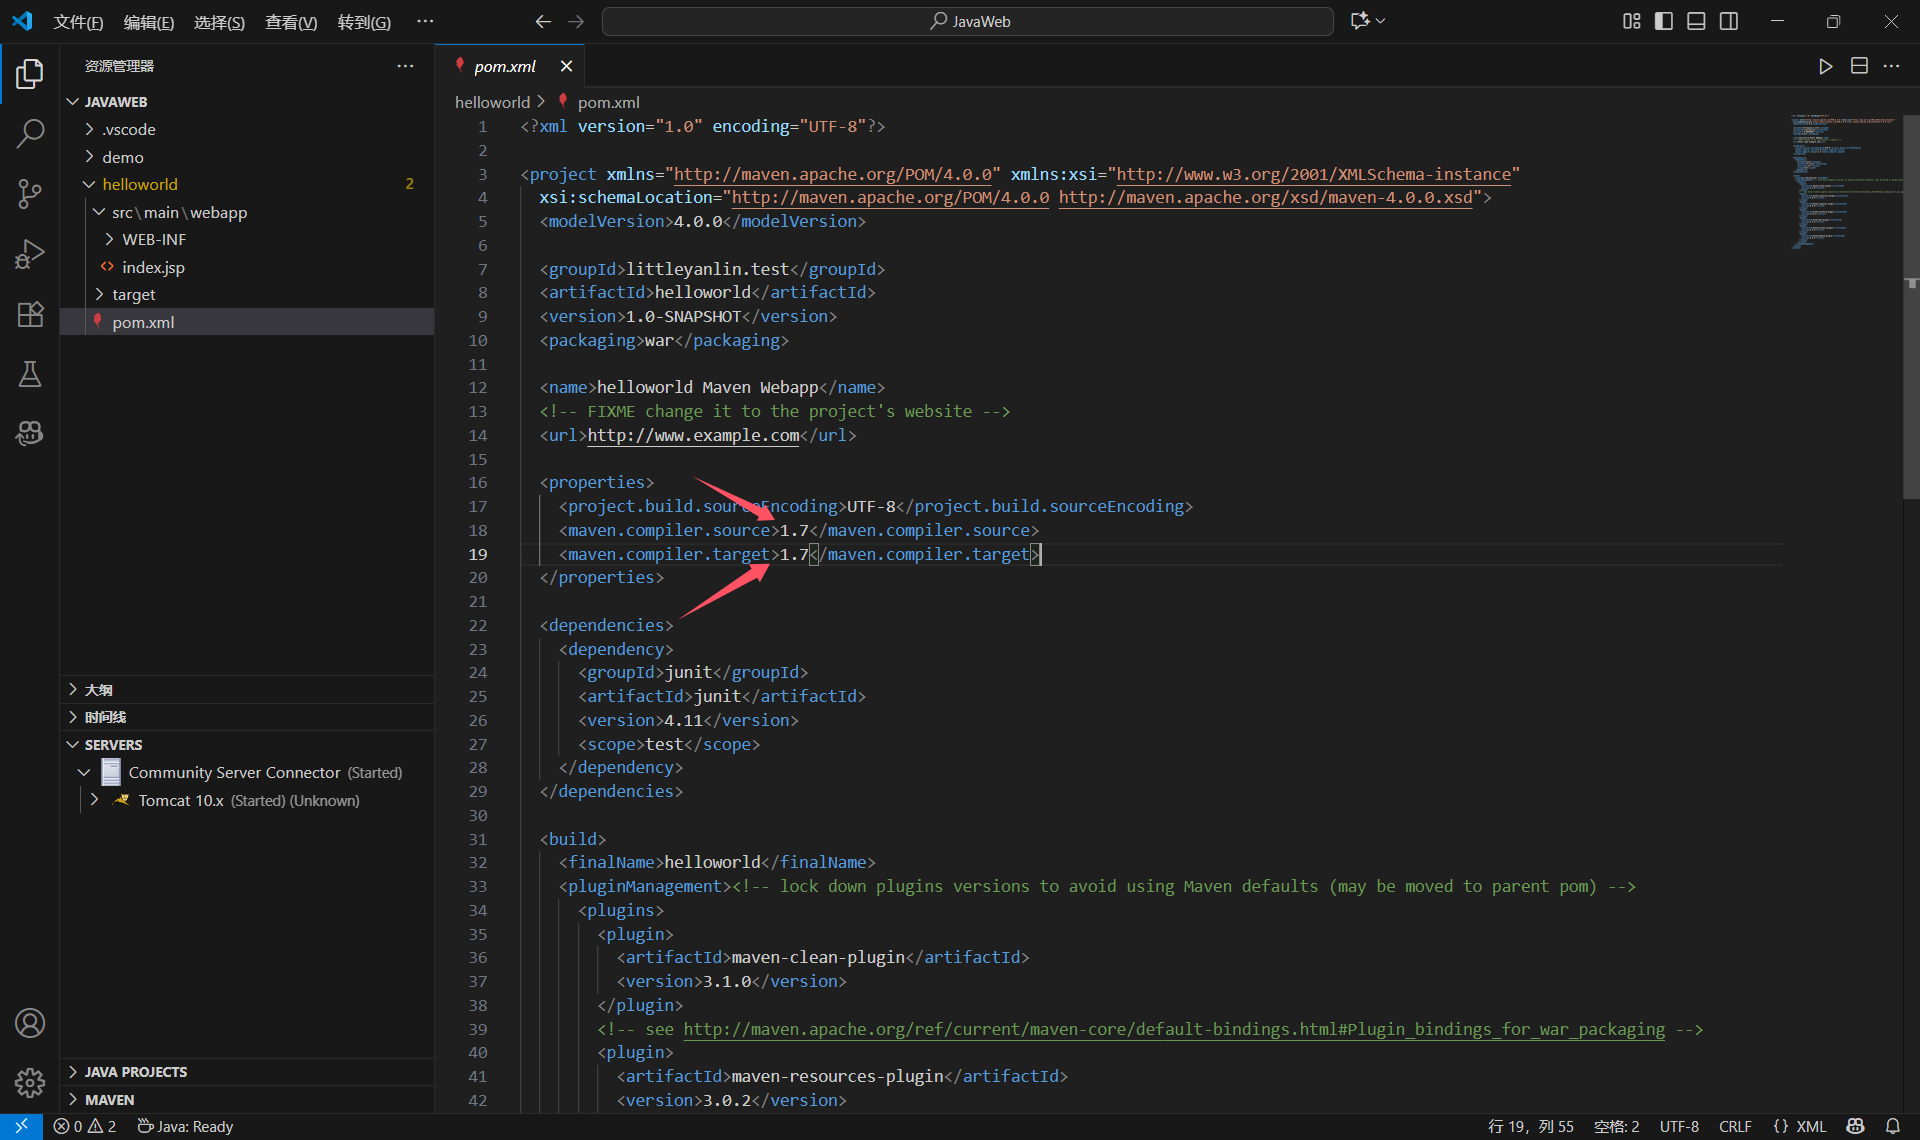The width and height of the screenshot is (1920, 1140).
Task: Toggle the bottom panel layout button
Action: [1696, 21]
